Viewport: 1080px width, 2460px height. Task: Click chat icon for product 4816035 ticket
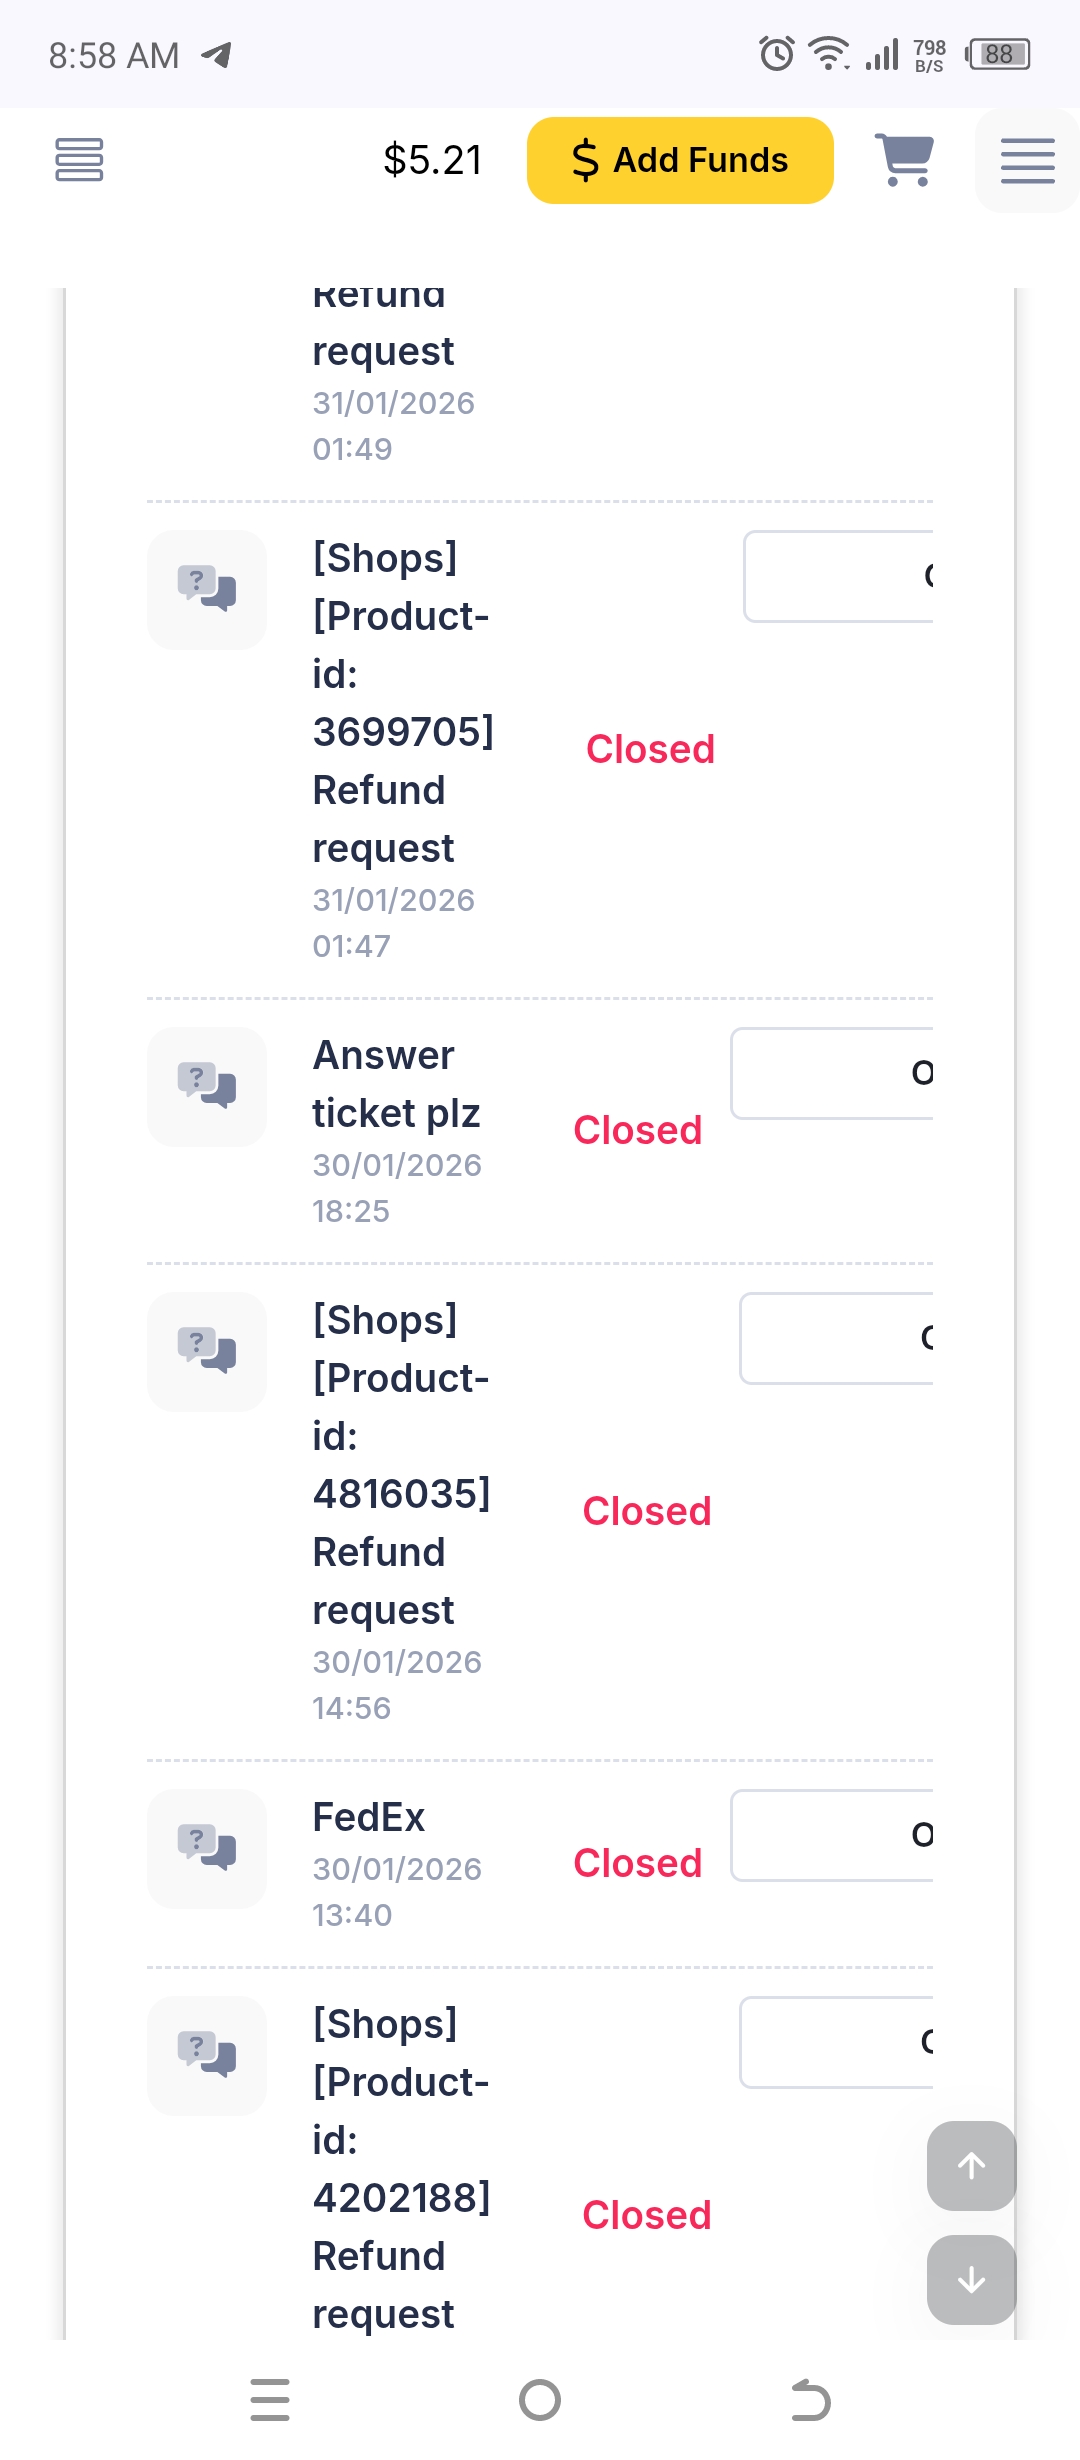pos(207,1351)
